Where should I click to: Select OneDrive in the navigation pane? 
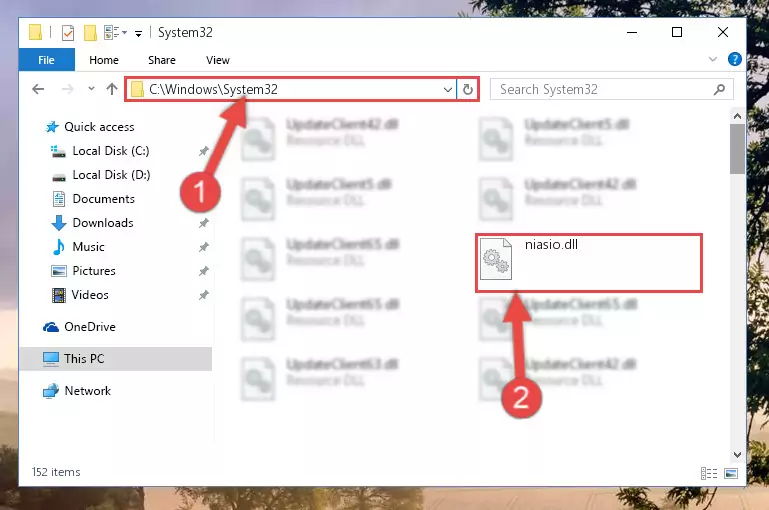click(90, 327)
